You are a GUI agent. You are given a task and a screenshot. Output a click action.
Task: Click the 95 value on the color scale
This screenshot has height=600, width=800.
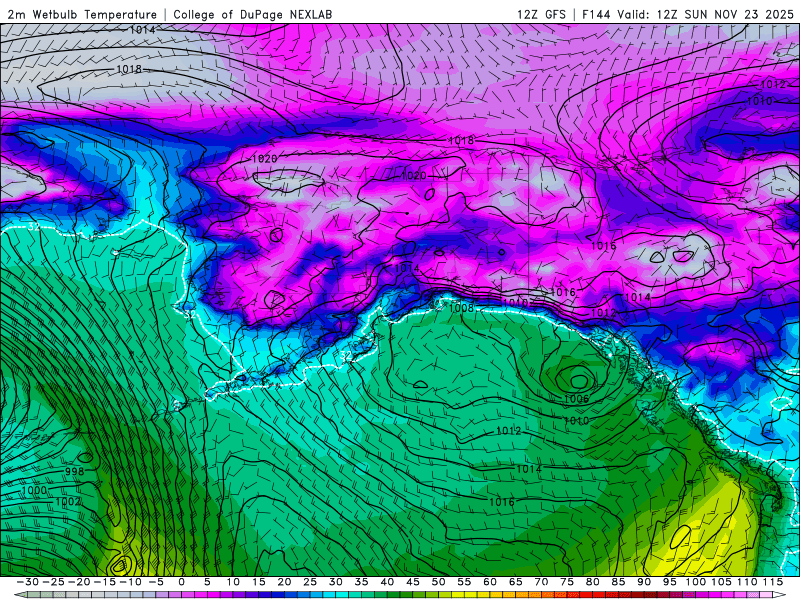[669, 582]
